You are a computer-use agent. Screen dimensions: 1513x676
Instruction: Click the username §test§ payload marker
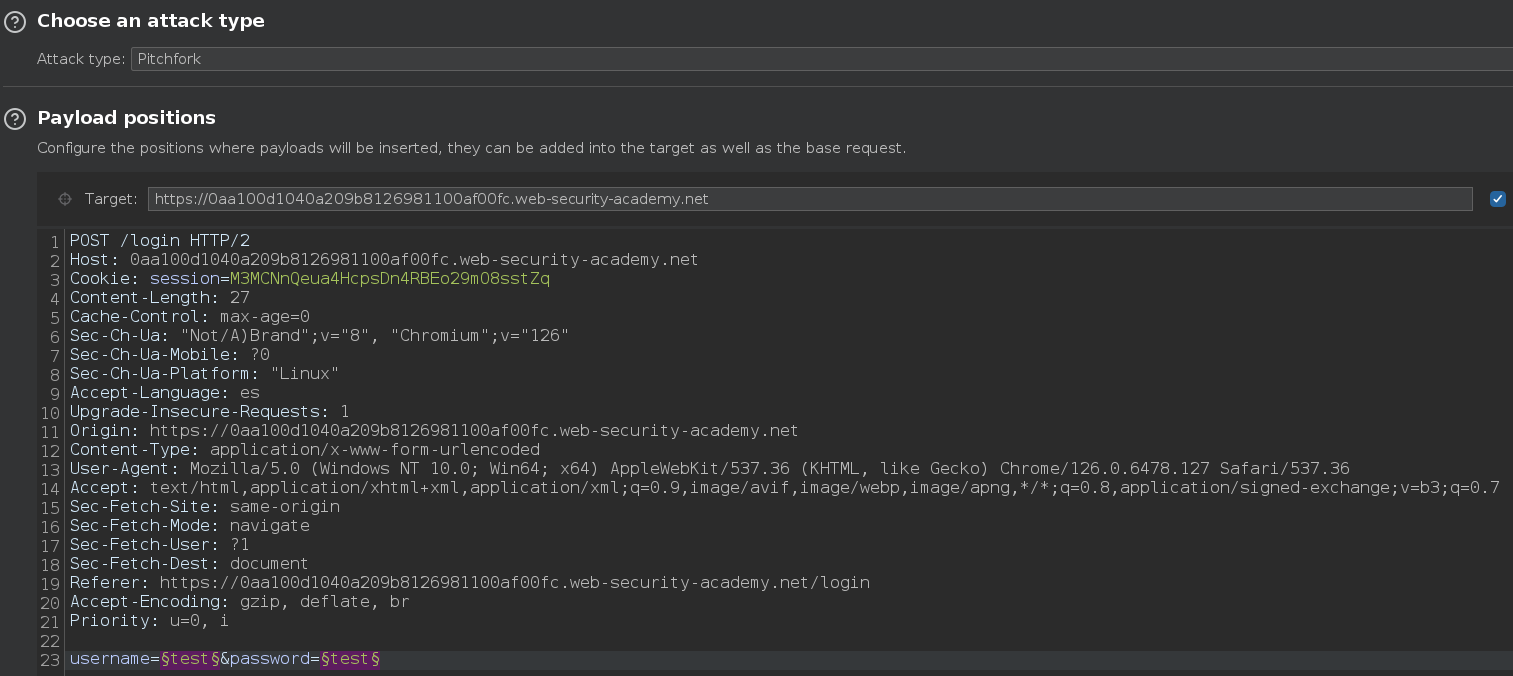pos(190,660)
